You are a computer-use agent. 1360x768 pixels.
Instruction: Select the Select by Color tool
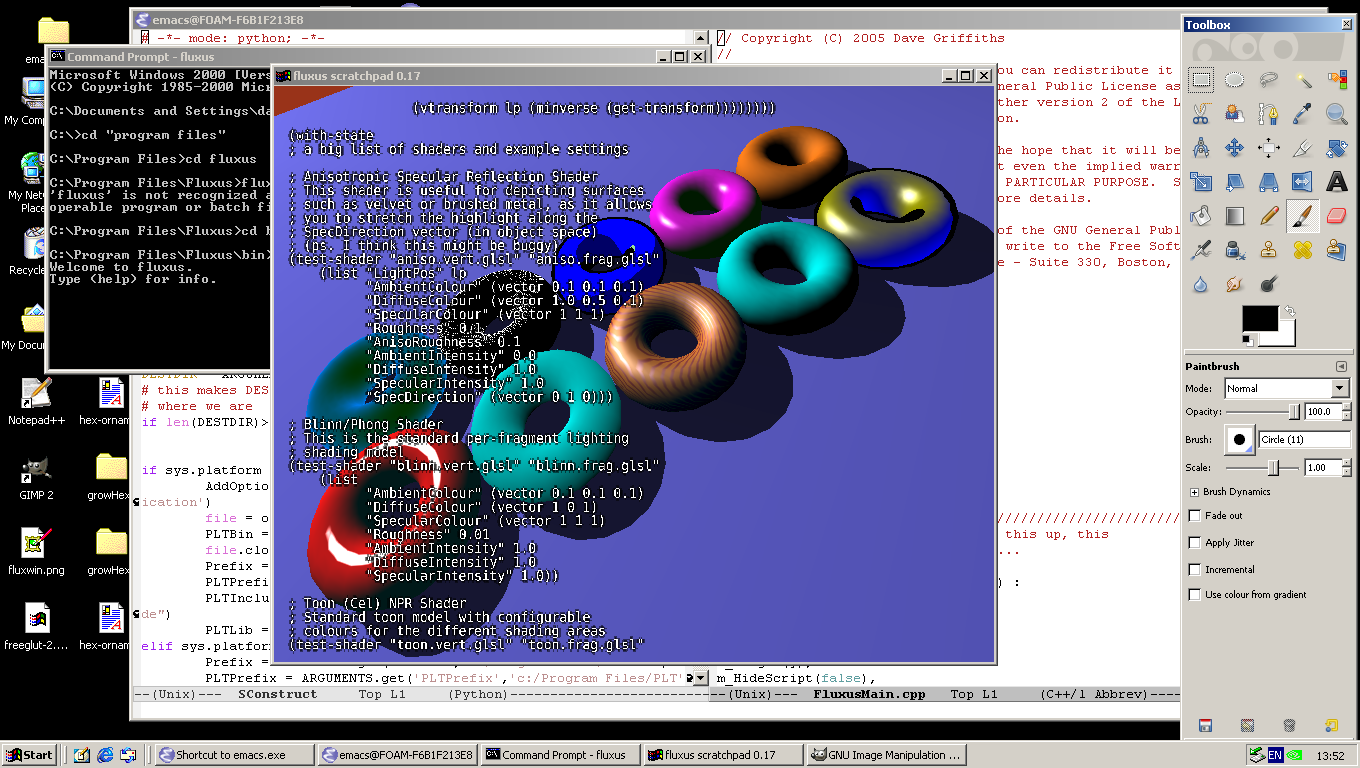1337,80
